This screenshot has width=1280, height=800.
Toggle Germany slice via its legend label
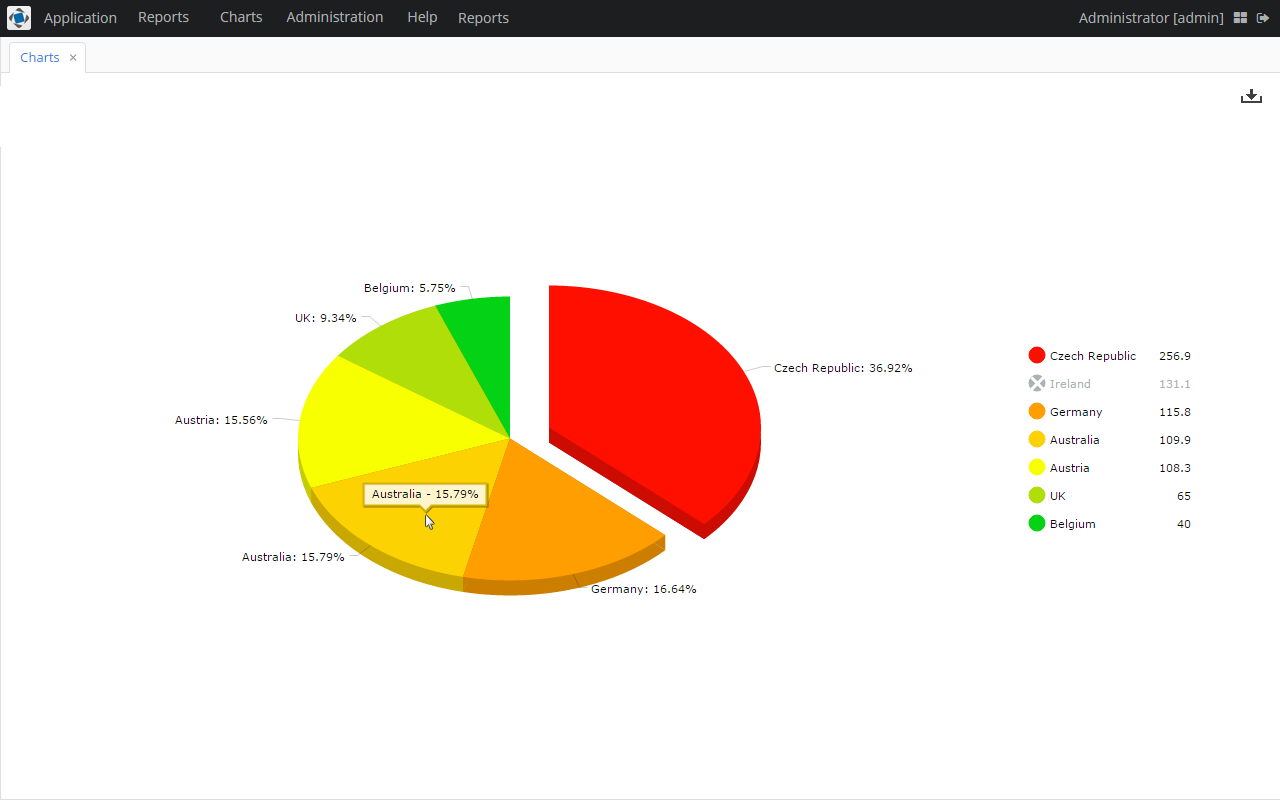(x=1076, y=412)
